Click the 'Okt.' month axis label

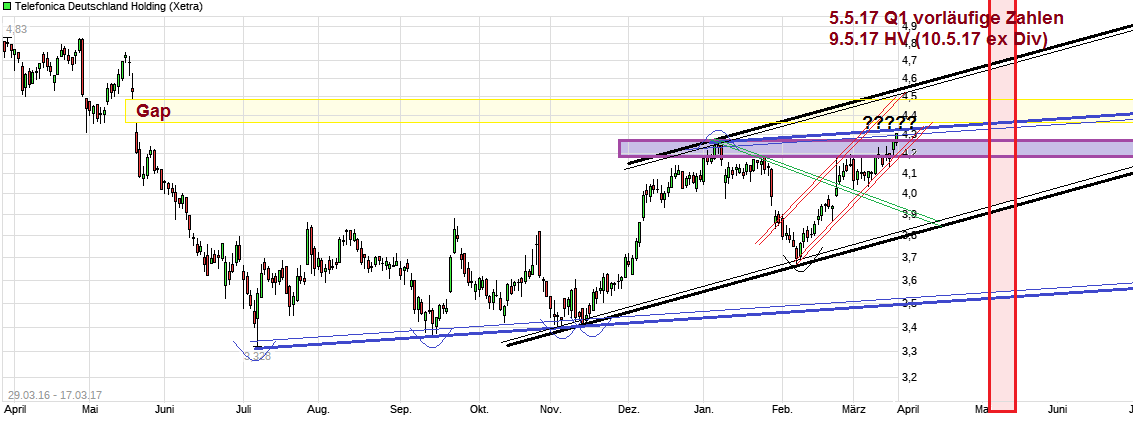tap(478, 409)
